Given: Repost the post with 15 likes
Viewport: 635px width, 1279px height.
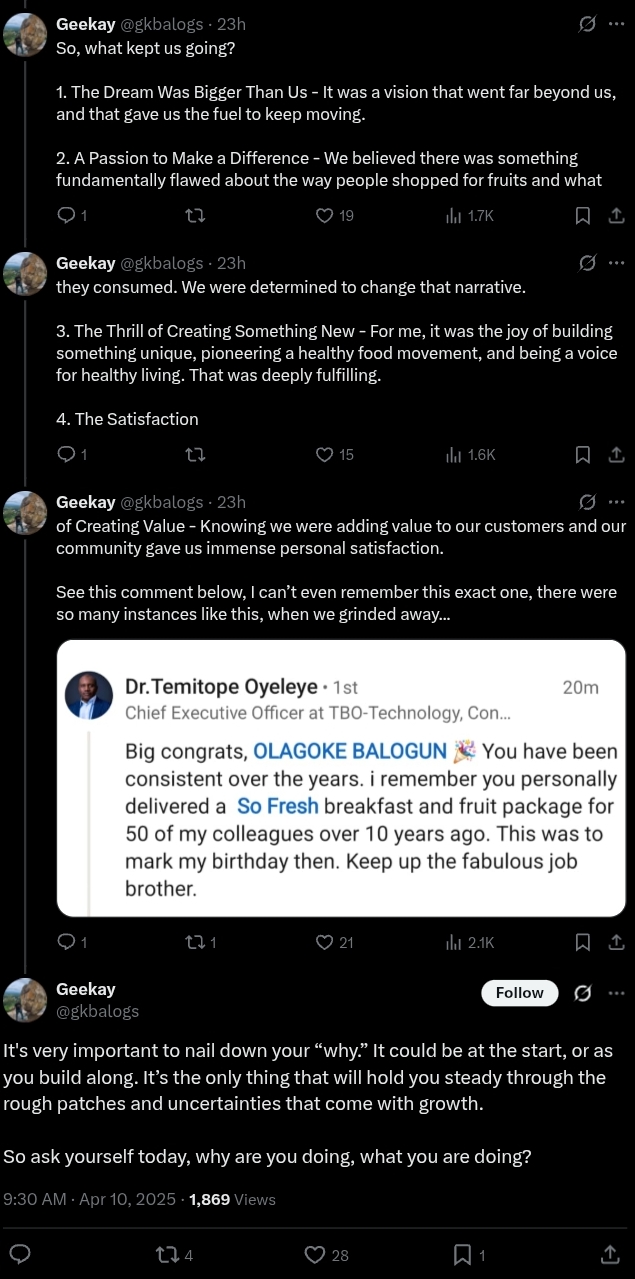Looking at the screenshot, I should [196, 454].
